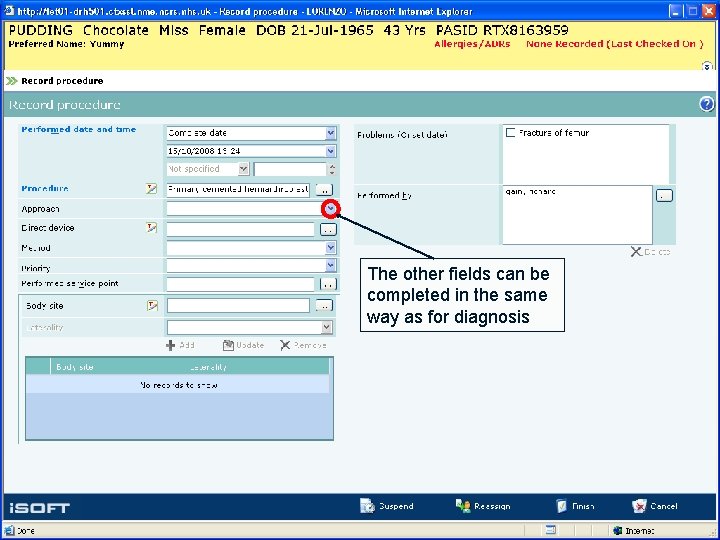
Task: Click the Performed by lookup button
Action: (664, 196)
